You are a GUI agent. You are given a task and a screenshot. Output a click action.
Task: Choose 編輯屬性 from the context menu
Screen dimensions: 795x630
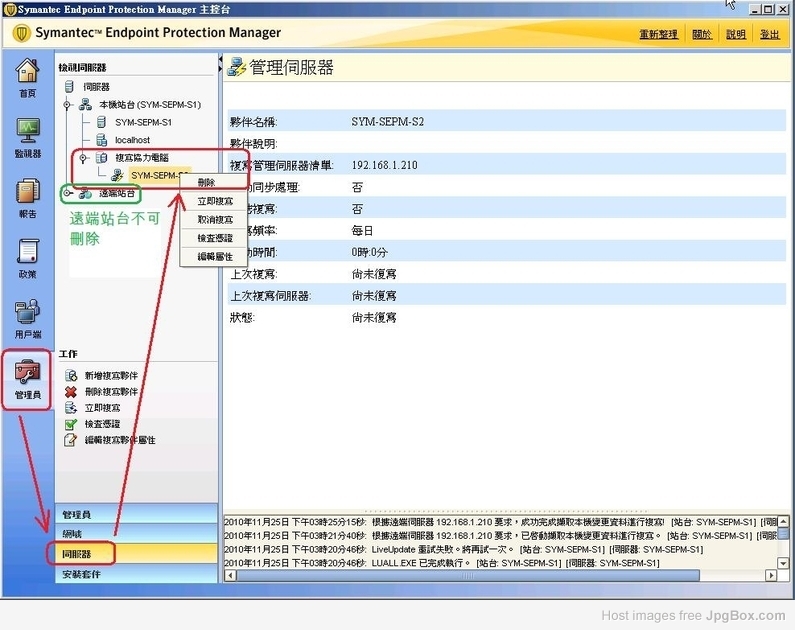(214, 257)
